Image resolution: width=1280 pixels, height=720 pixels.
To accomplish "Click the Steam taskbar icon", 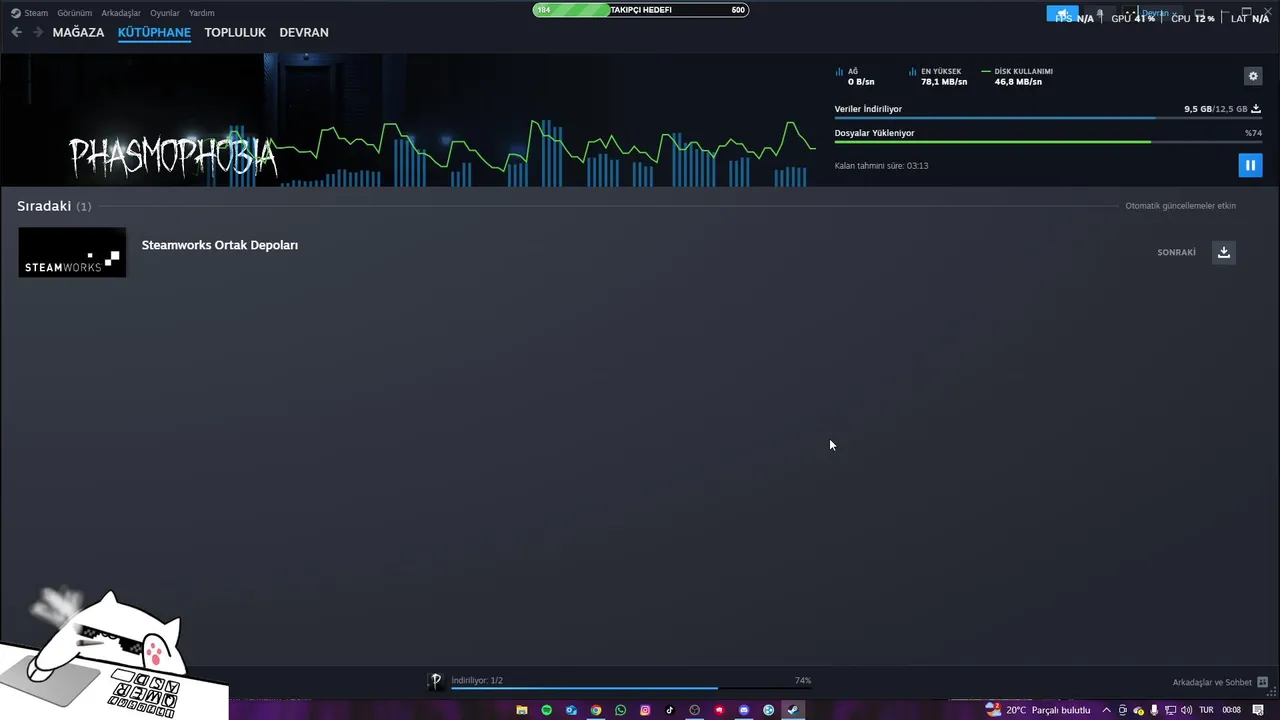I will [793, 710].
